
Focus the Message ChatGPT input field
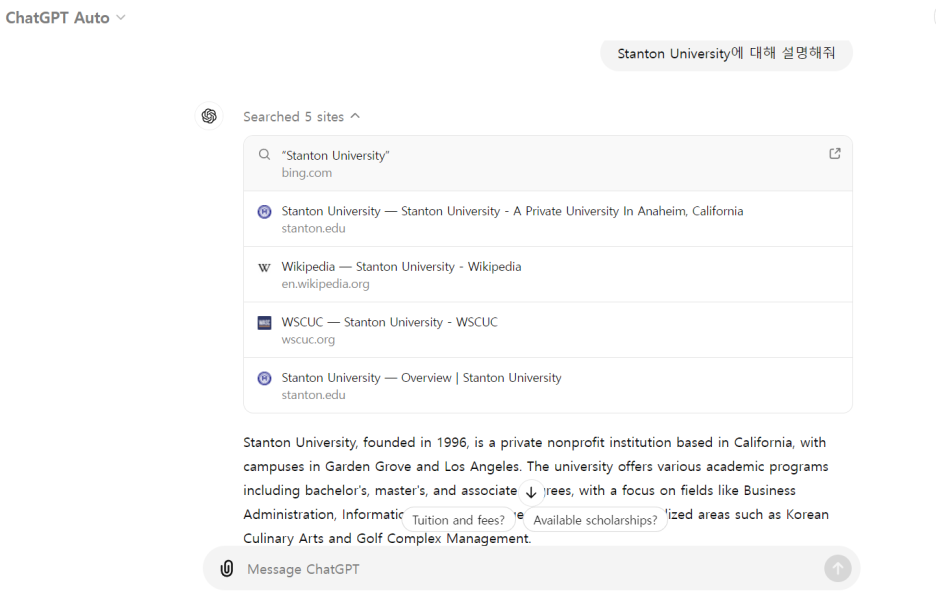[x=531, y=569]
